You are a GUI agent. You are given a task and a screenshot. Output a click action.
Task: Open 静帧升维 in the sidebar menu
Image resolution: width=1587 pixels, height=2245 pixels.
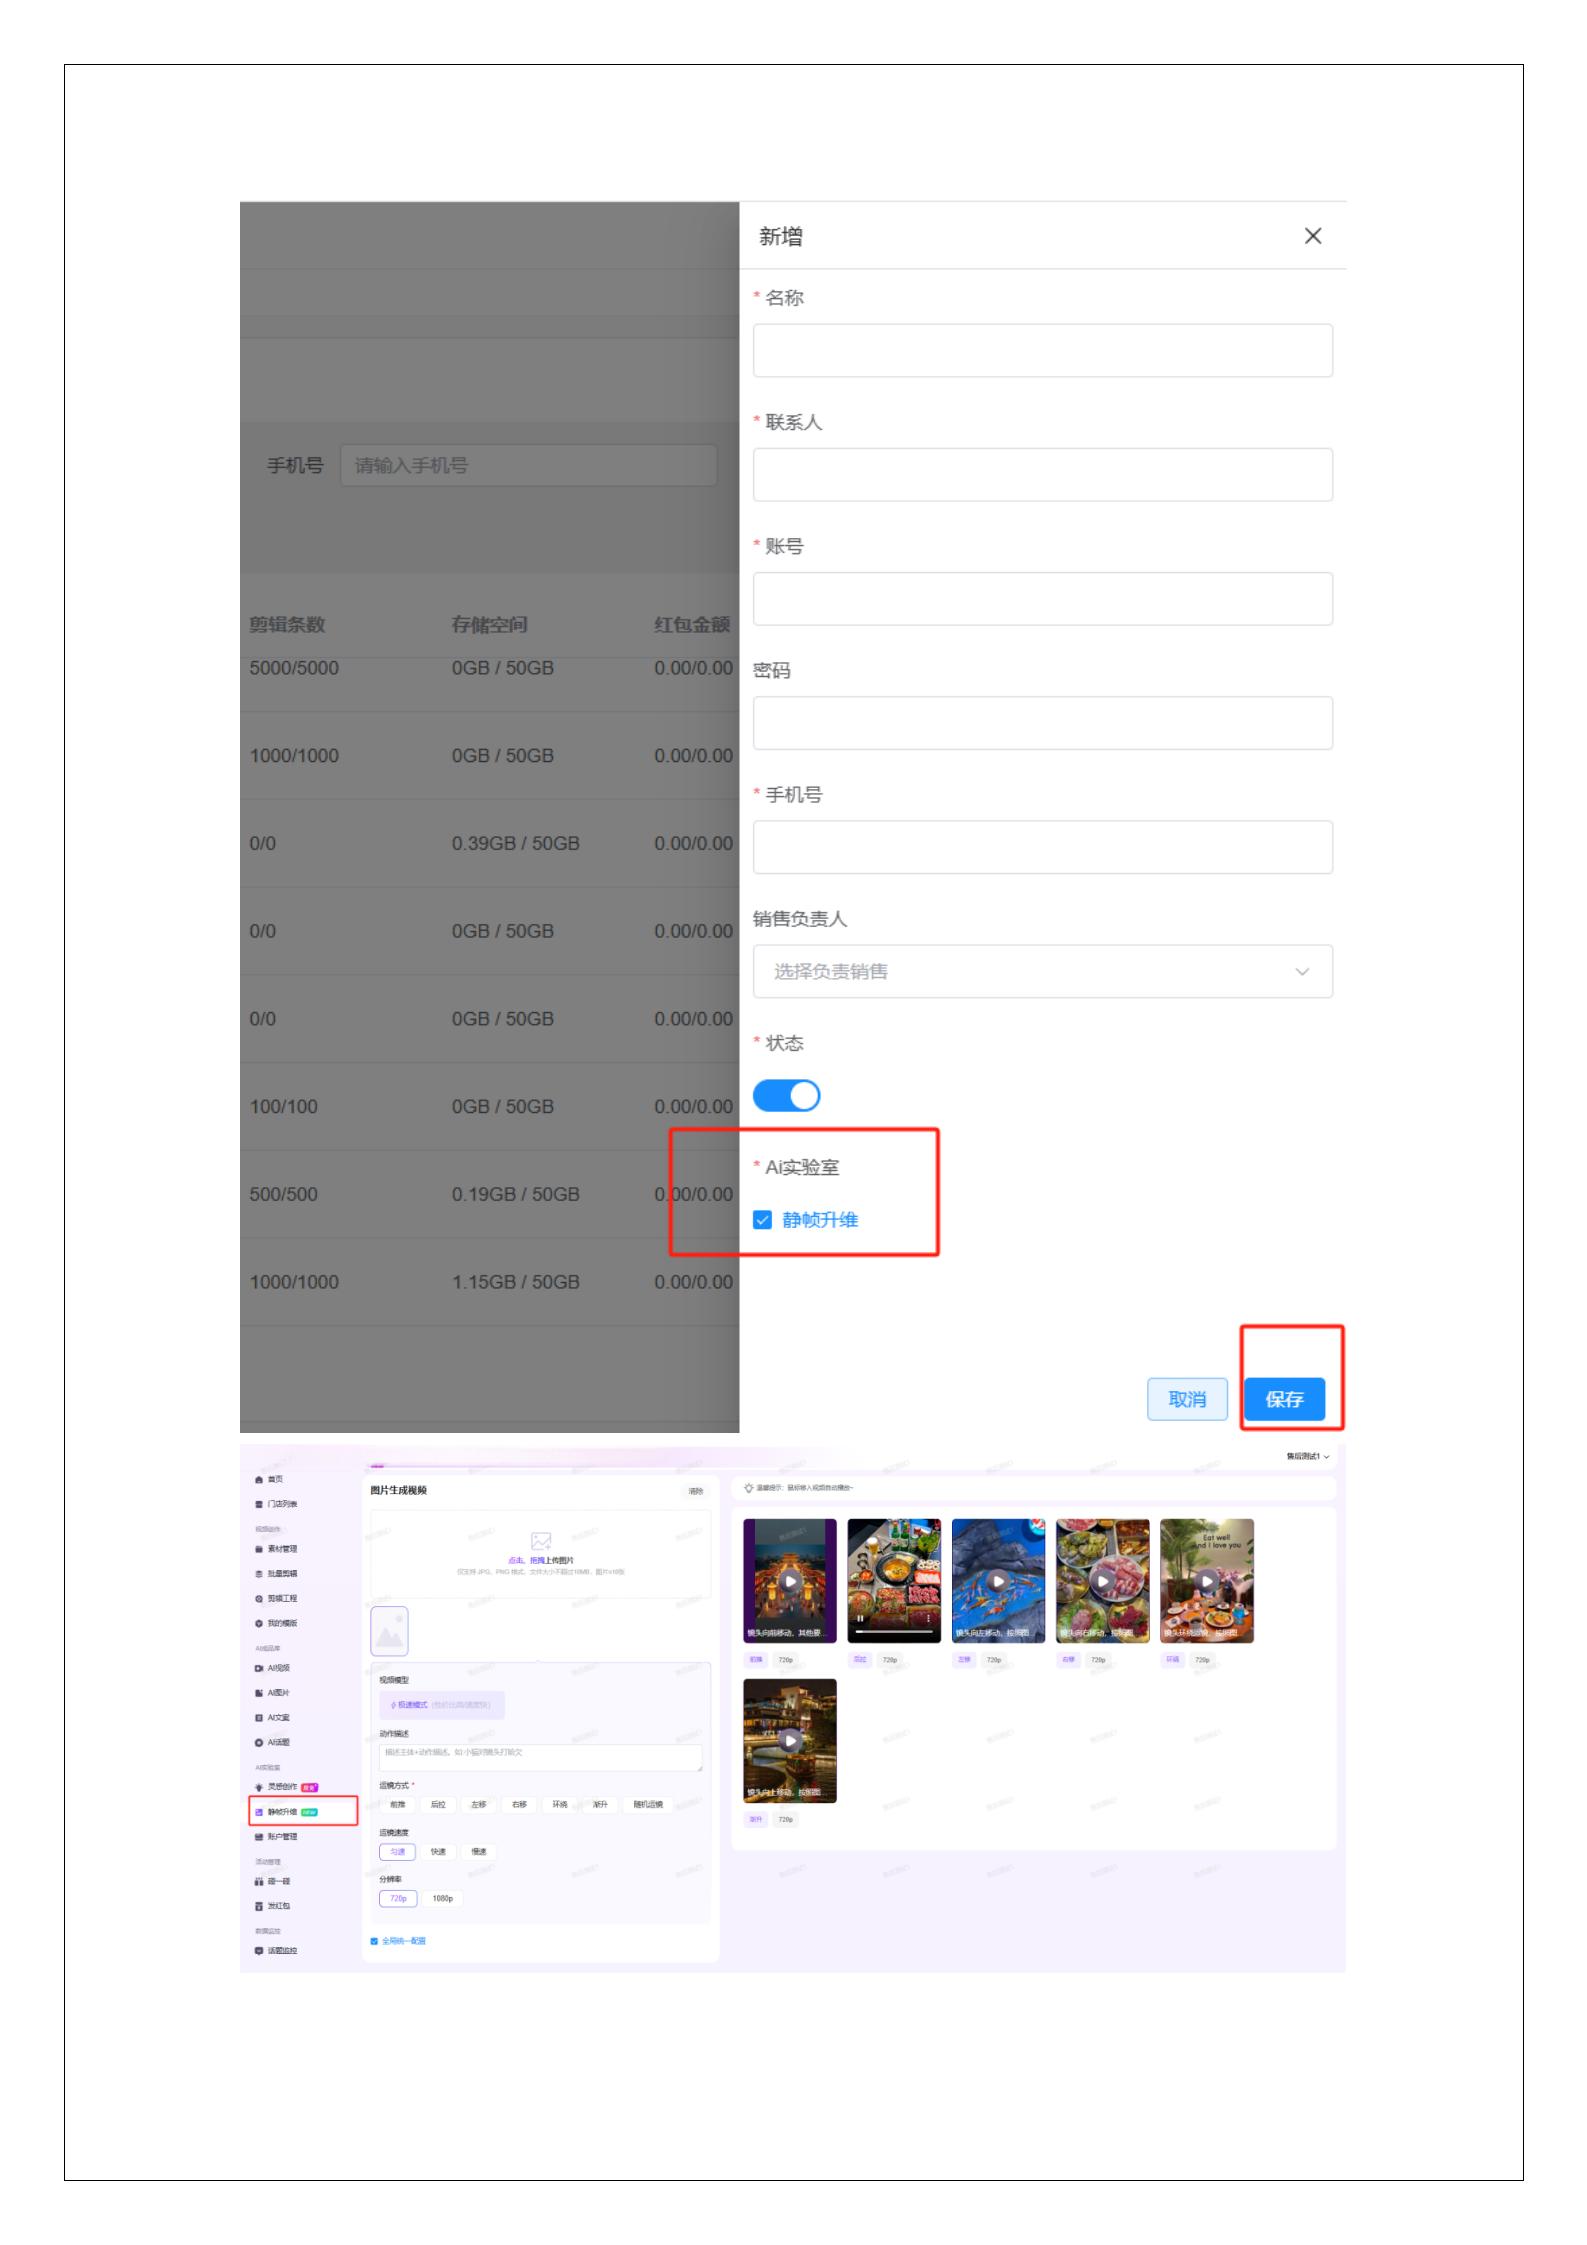tap(283, 1812)
